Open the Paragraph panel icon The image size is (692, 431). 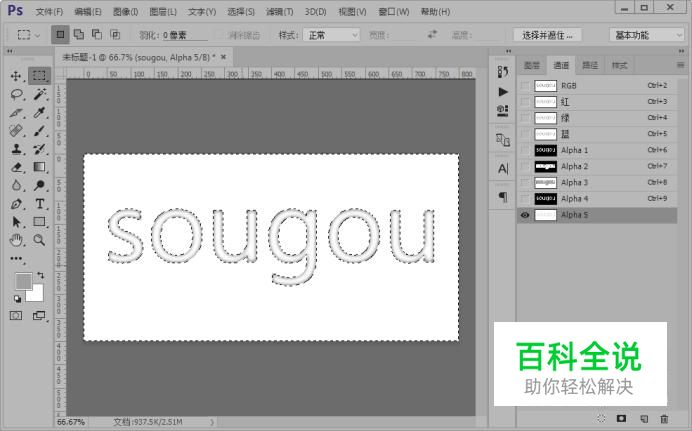[503, 197]
